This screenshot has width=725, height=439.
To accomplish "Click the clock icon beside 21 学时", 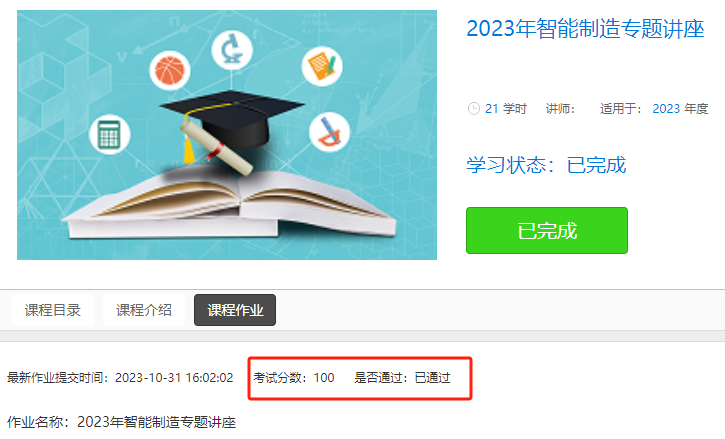I will point(473,109).
